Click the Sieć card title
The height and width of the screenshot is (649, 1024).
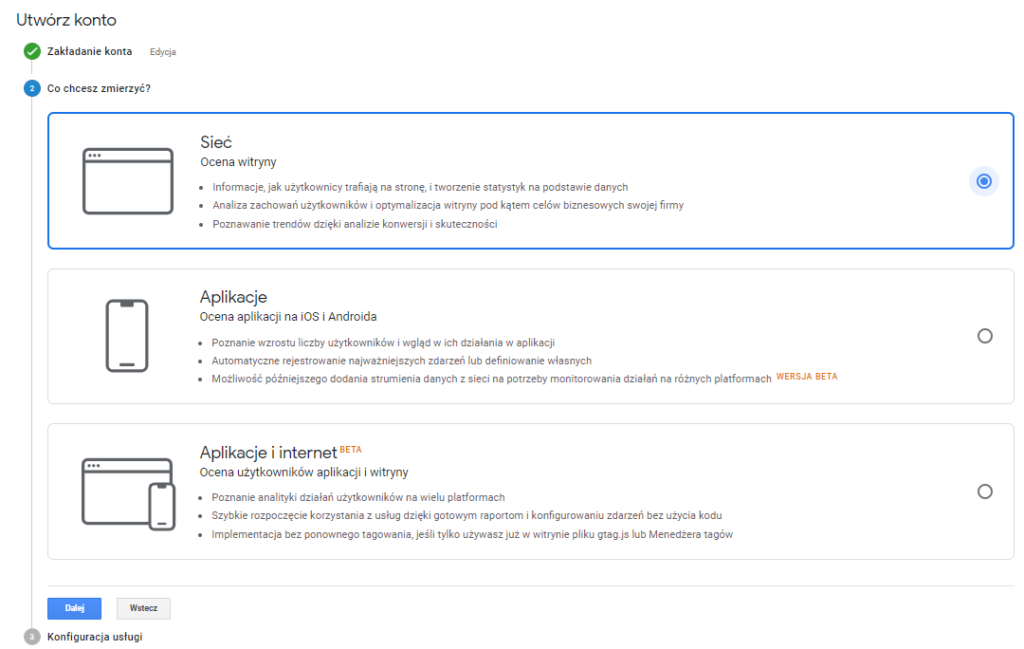click(216, 142)
